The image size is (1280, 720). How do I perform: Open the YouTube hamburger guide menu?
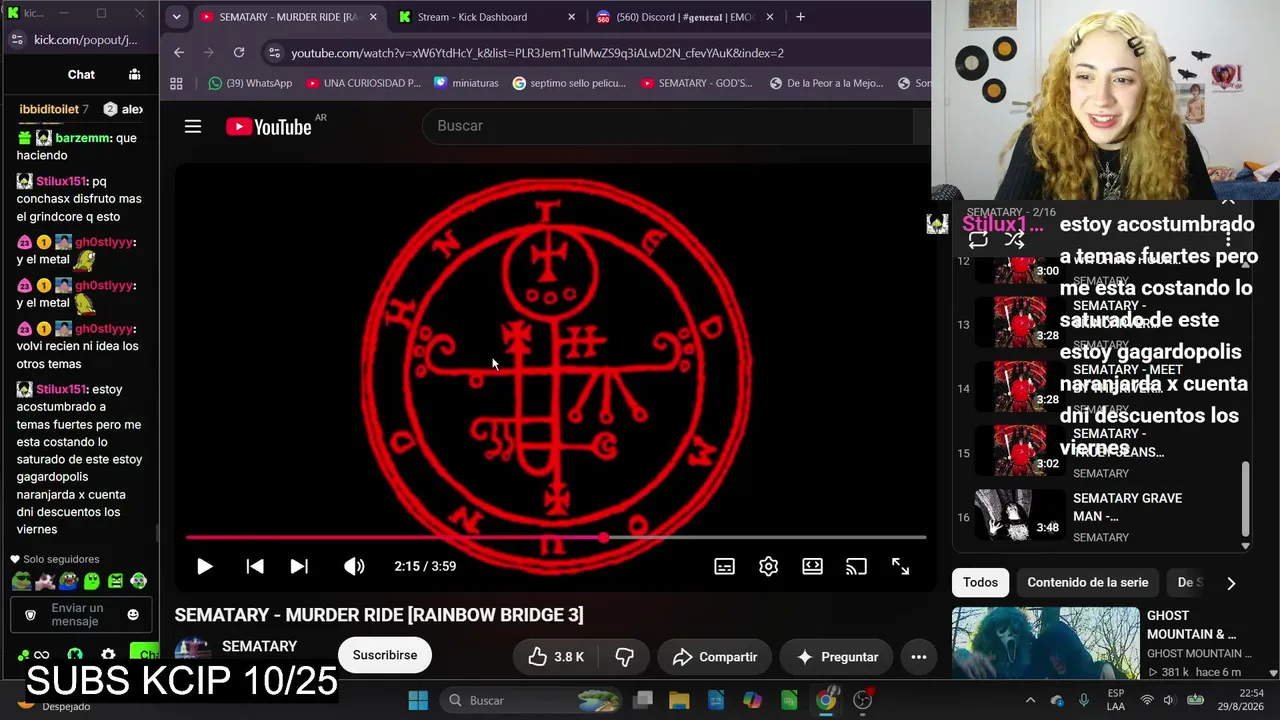193,126
